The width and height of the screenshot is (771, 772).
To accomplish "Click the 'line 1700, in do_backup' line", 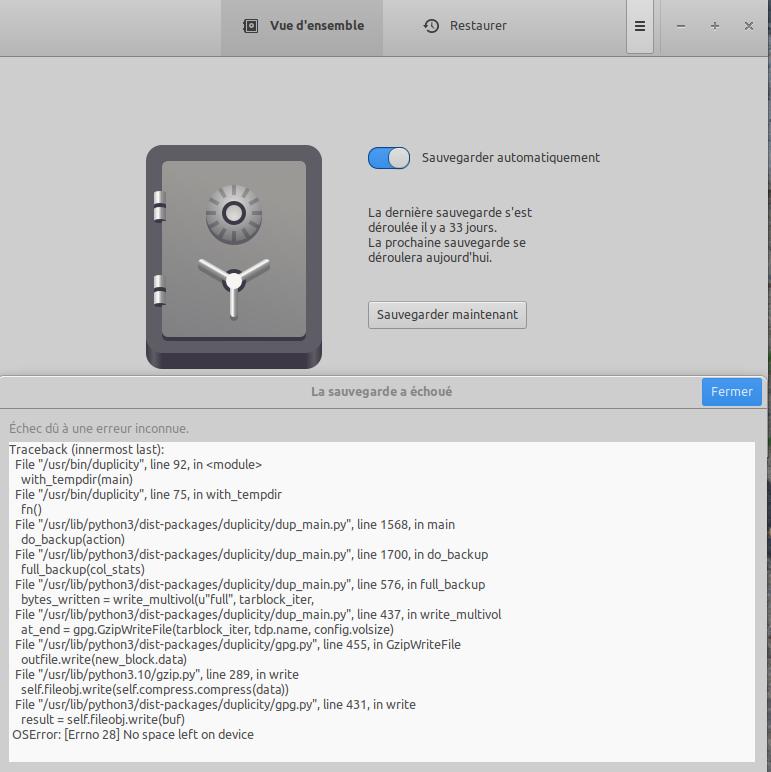I will pyautogui.click(x=252, y=555).
